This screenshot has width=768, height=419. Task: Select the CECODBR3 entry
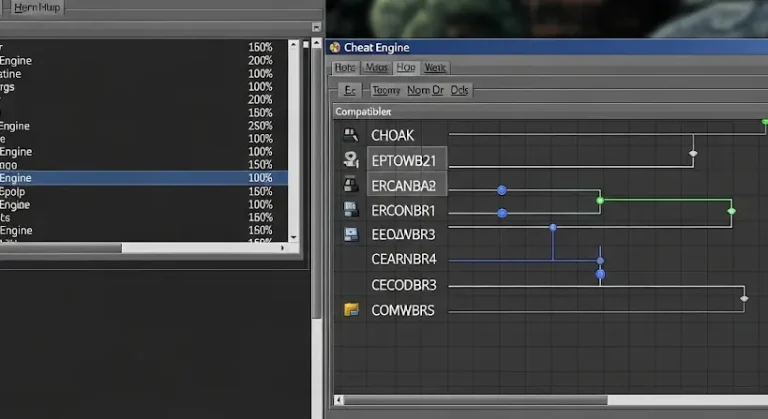click(x=404, y=285)
